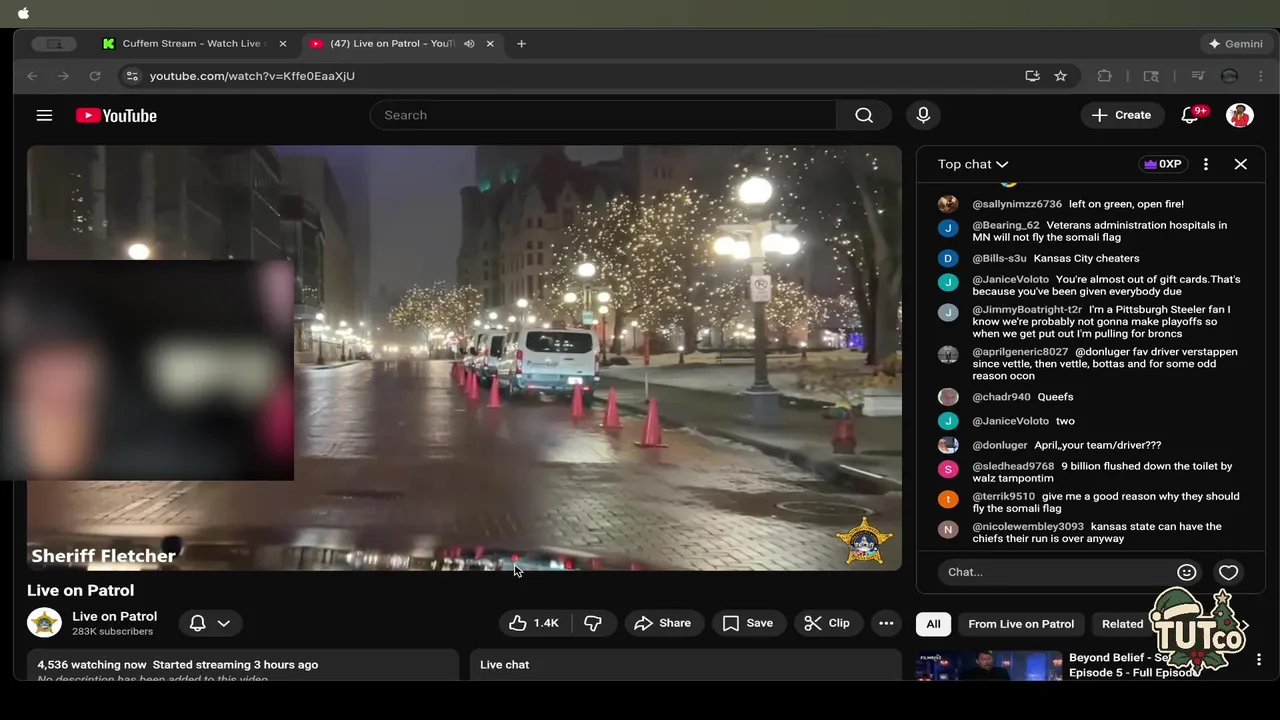
Task: Select the All filter chip
Action: tap(933, 624)
